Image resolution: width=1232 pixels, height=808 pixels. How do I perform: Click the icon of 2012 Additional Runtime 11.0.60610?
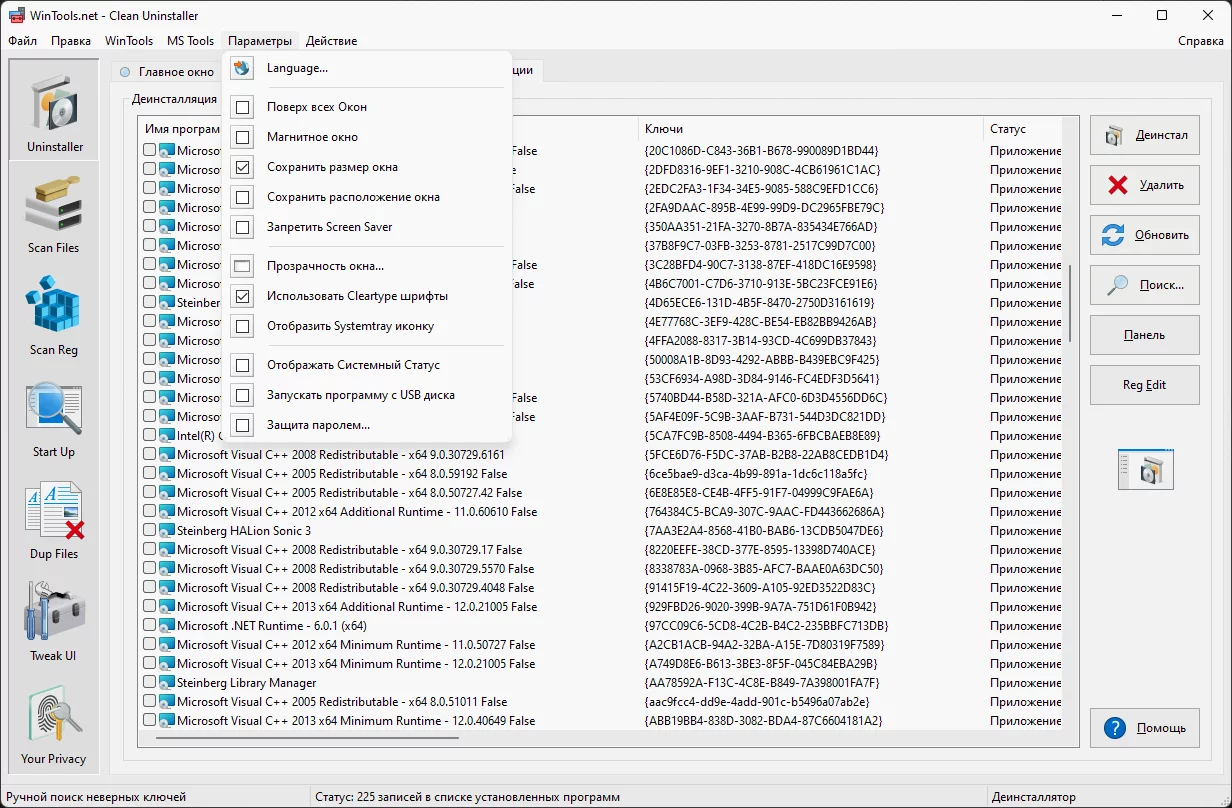[x=167, y=512]
